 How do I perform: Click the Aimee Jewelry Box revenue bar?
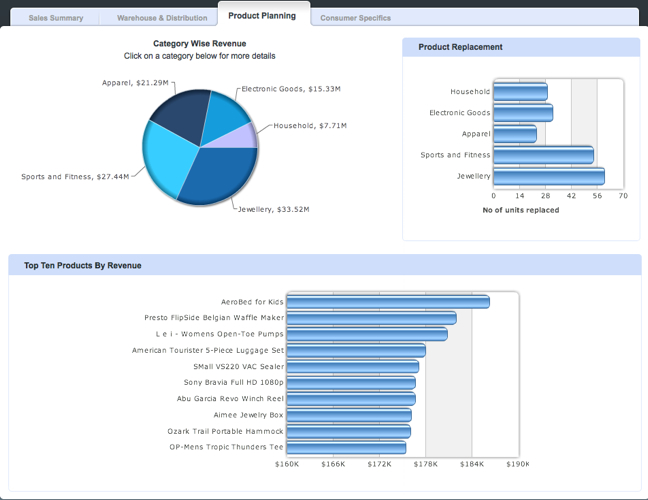coord(348,415)
